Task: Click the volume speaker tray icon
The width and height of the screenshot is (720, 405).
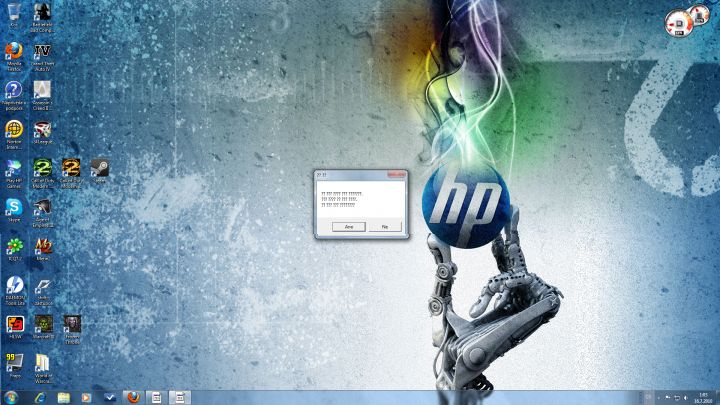Action: pos(685,398)
